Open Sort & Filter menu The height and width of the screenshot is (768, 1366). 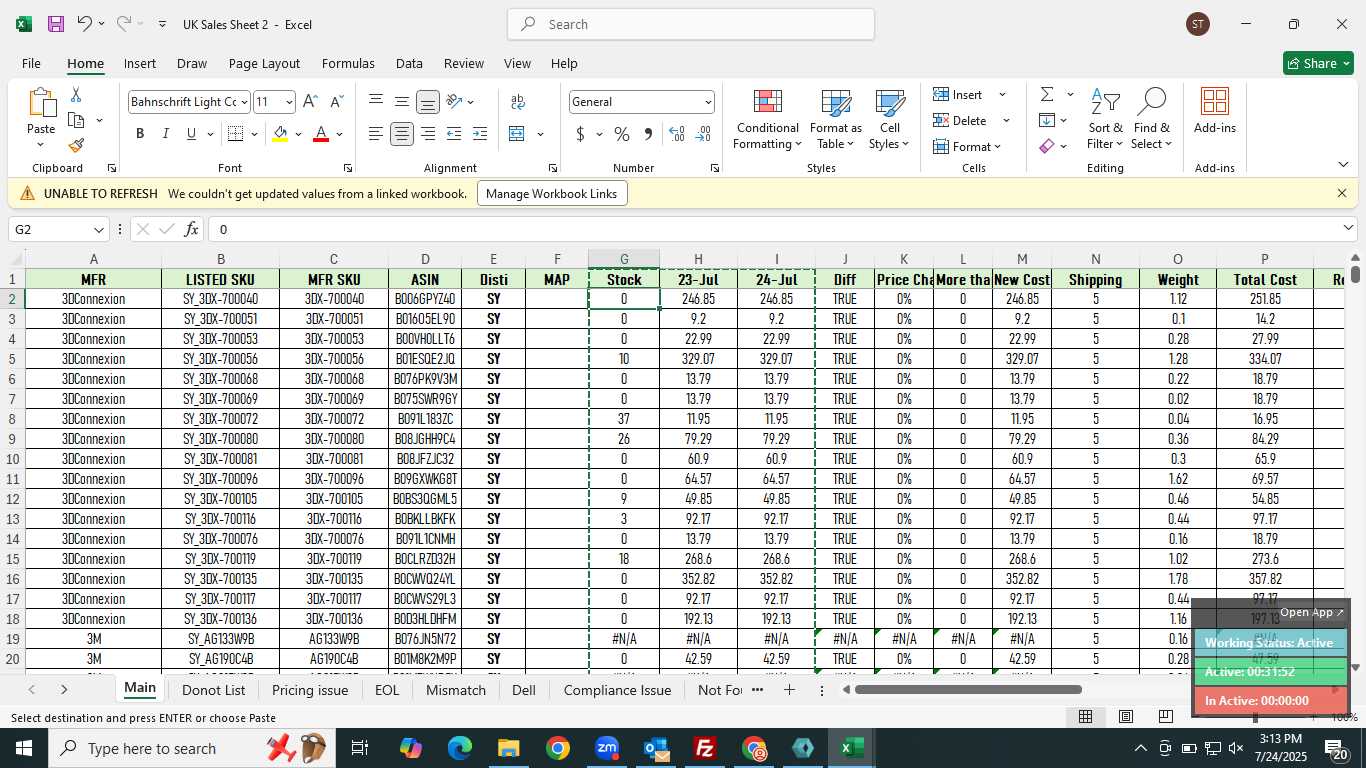tap(1105, 120)
